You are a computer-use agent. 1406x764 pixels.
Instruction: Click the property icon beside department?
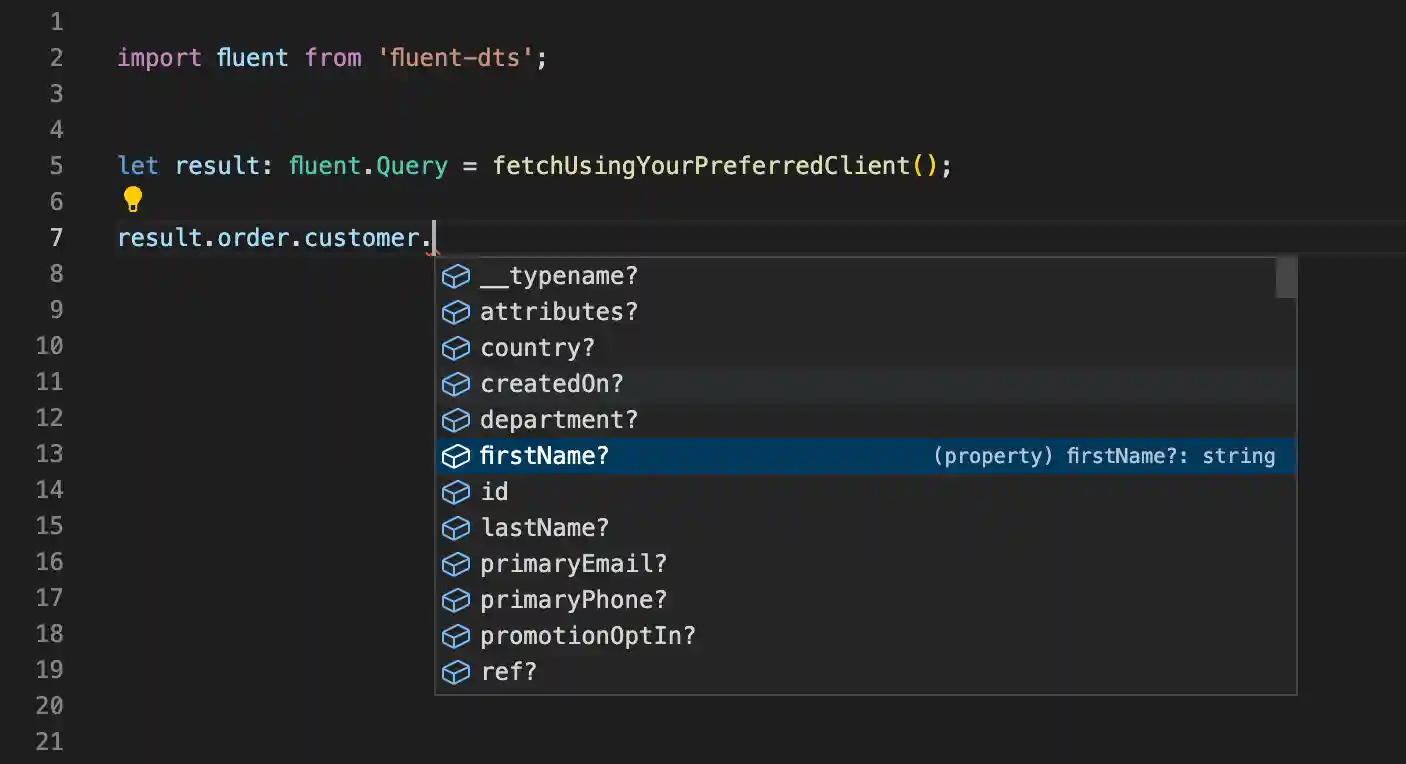pyautogui.click(x=455, y=420)
